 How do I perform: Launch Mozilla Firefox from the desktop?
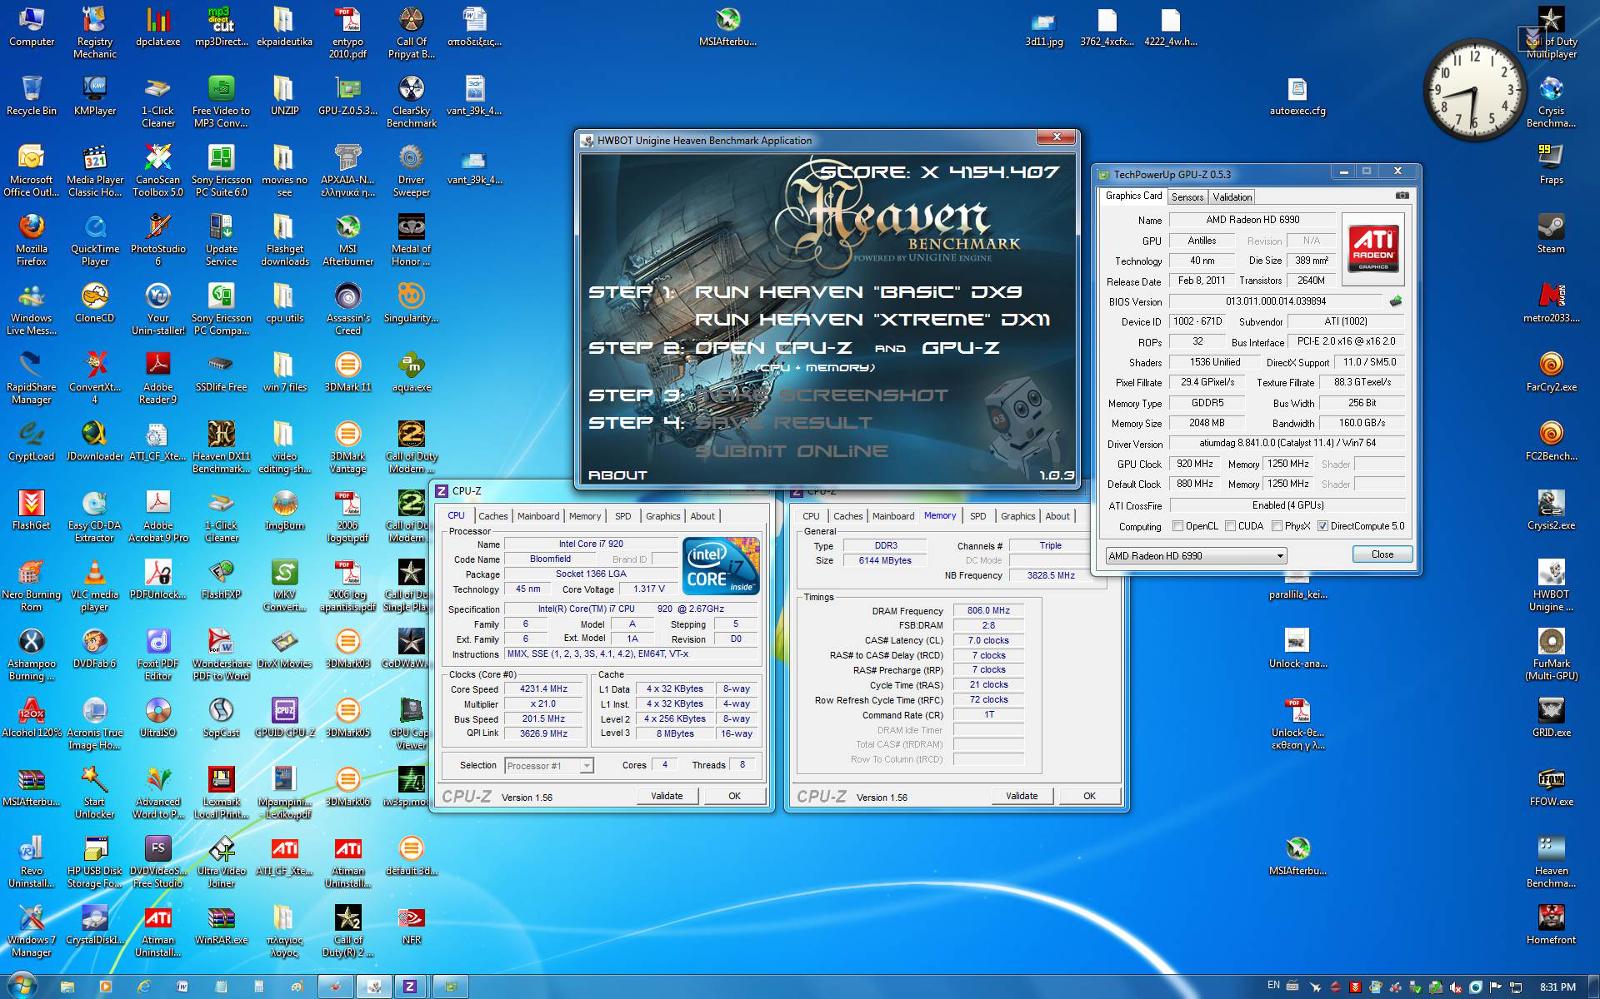pos(31,240)
